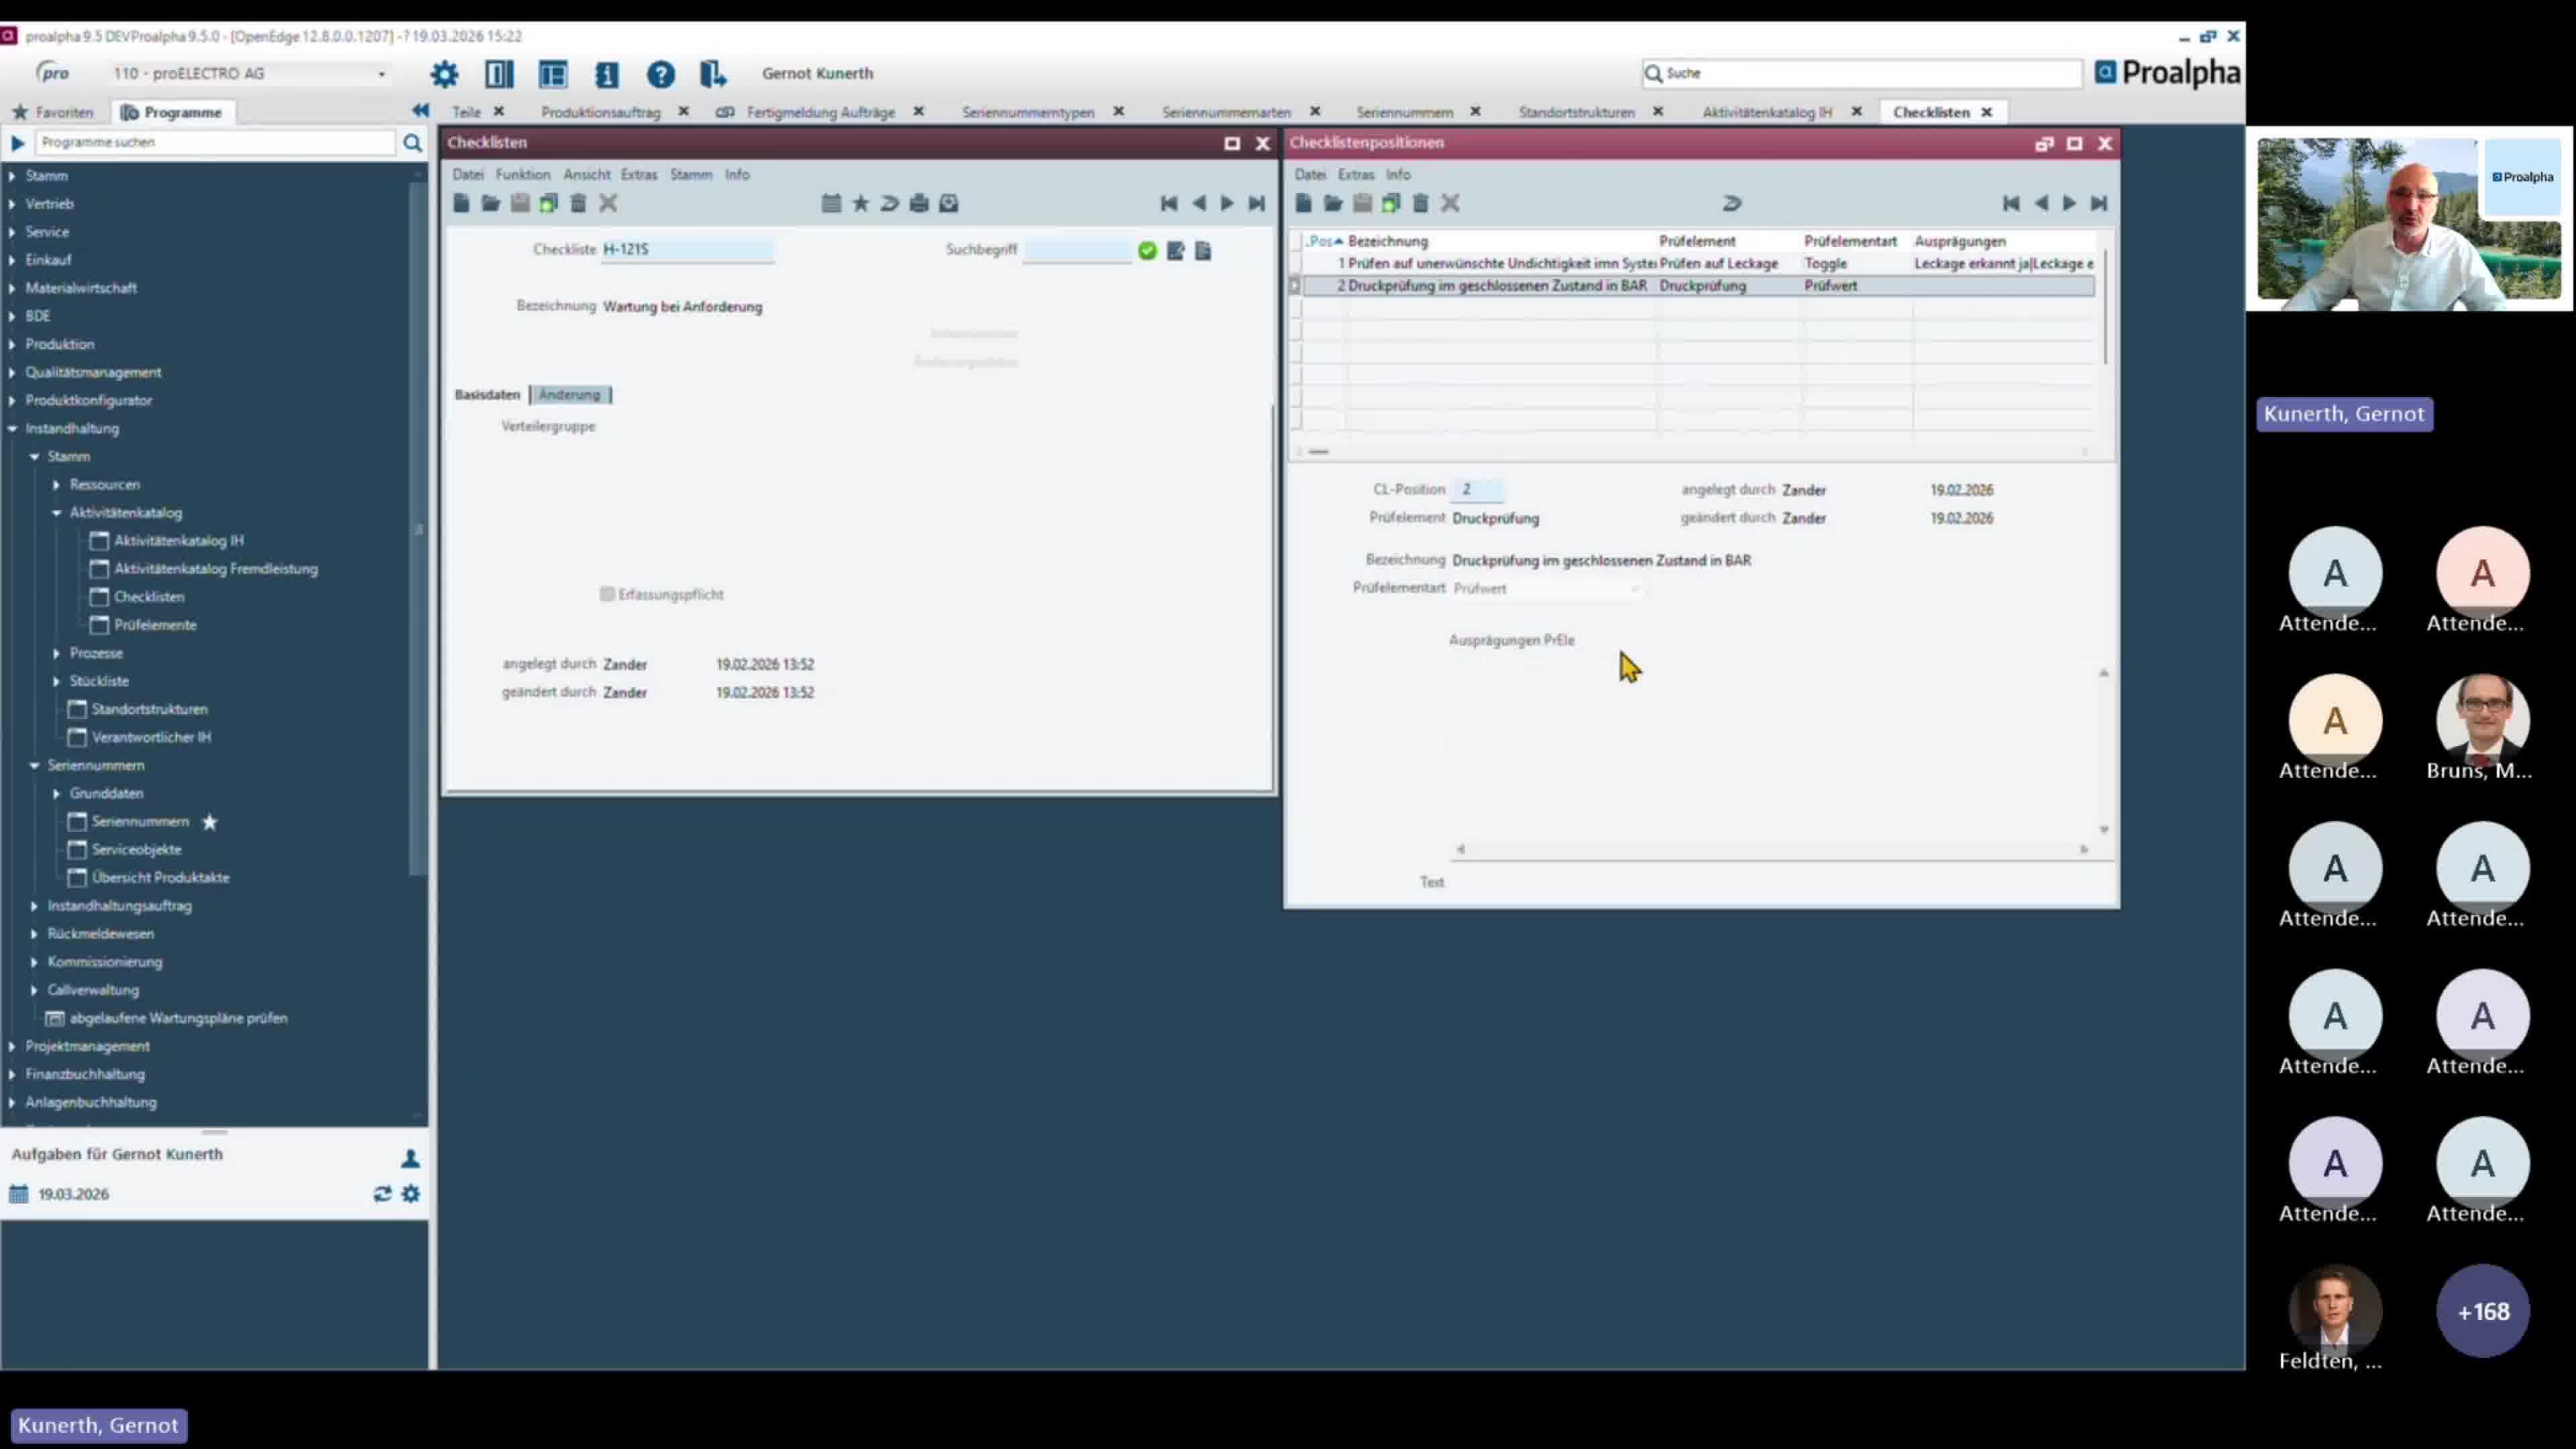Click the Programme suchen input field
Viewport: 2576px width, 1449px height.
(216, 143)
